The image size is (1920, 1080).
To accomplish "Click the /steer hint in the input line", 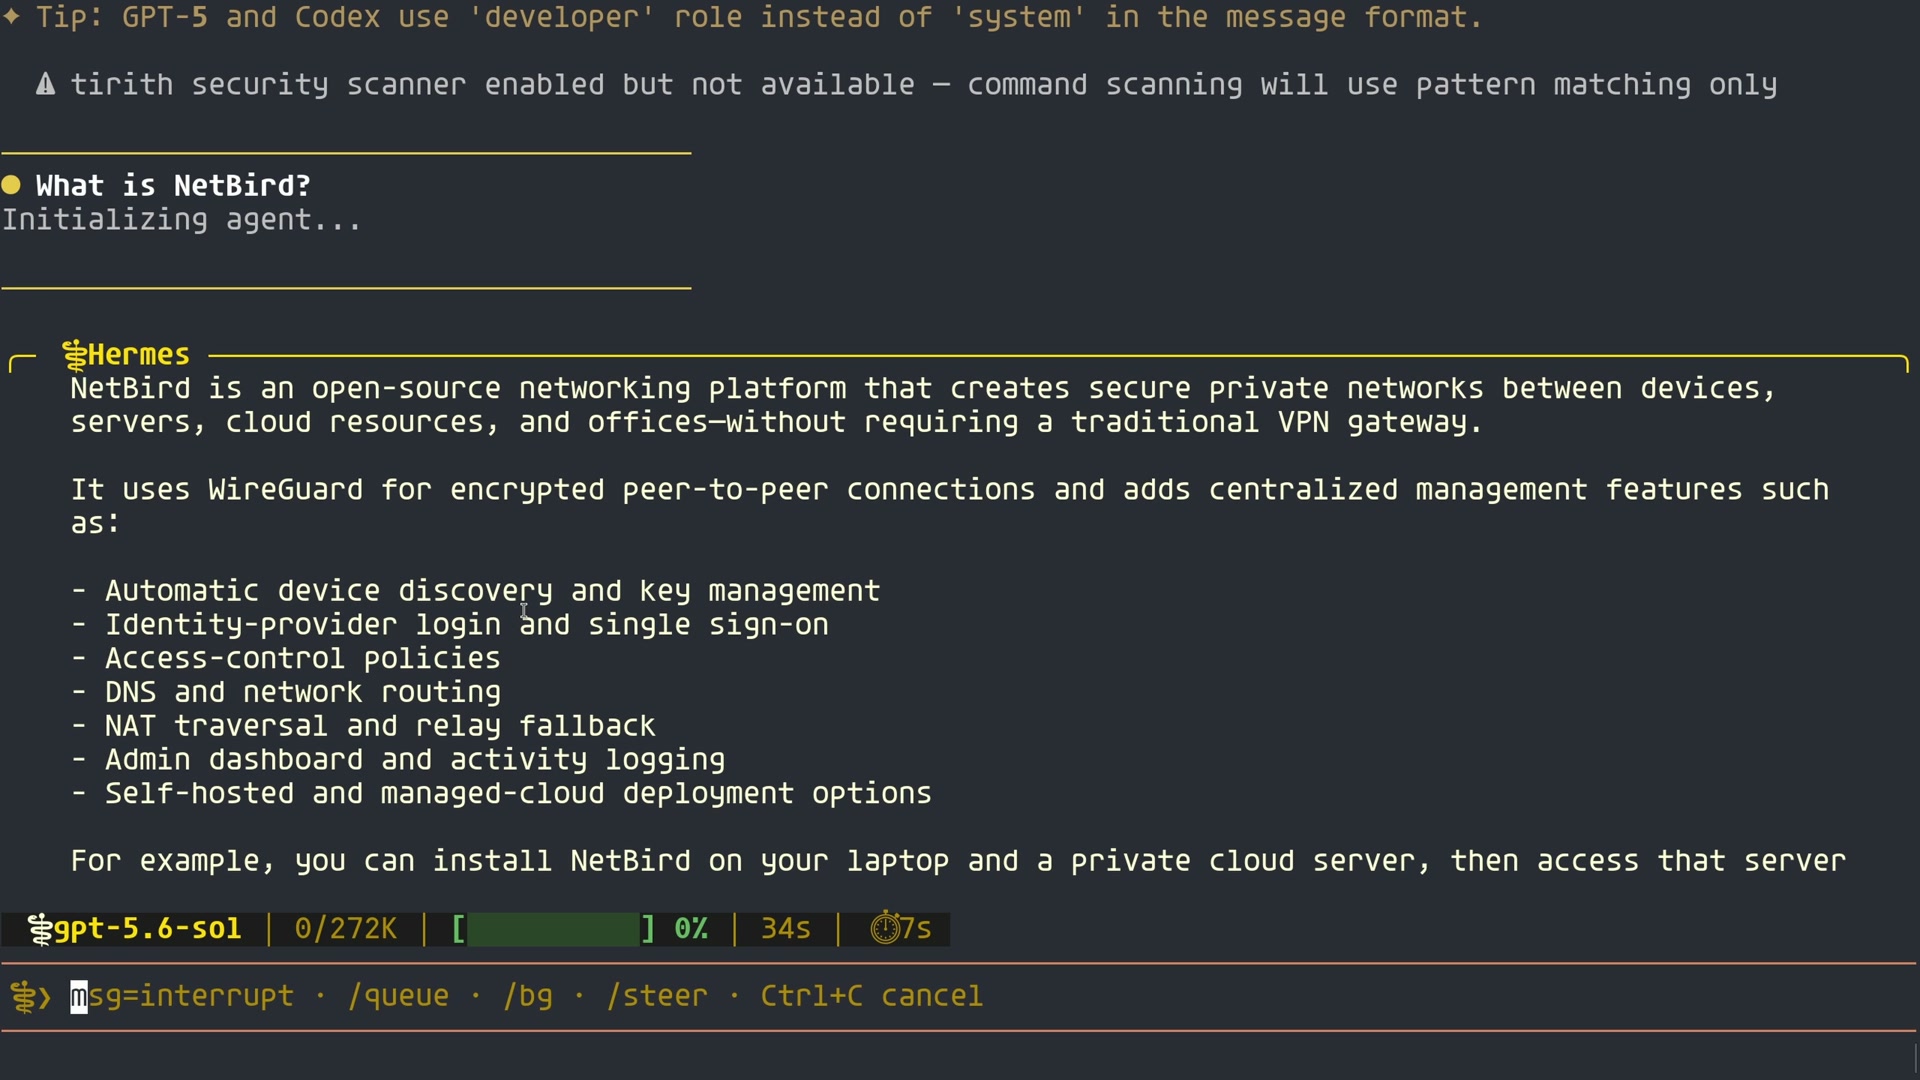I will (657, 996).
